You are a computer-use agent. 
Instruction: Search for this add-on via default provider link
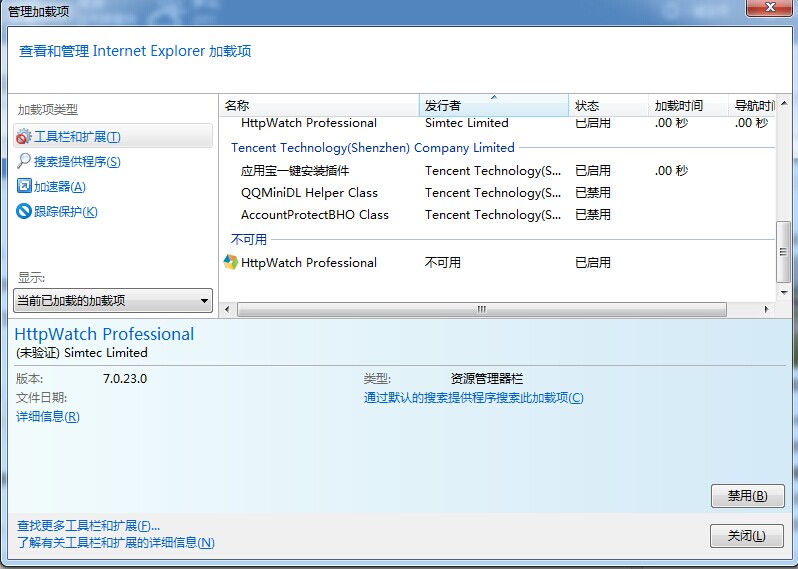[473, 398]
